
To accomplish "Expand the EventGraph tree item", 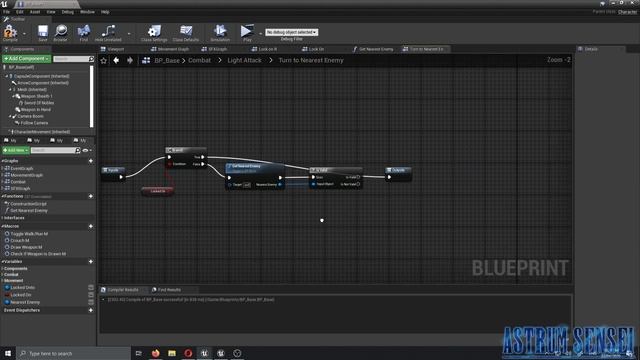I will [x=3, y=168].
